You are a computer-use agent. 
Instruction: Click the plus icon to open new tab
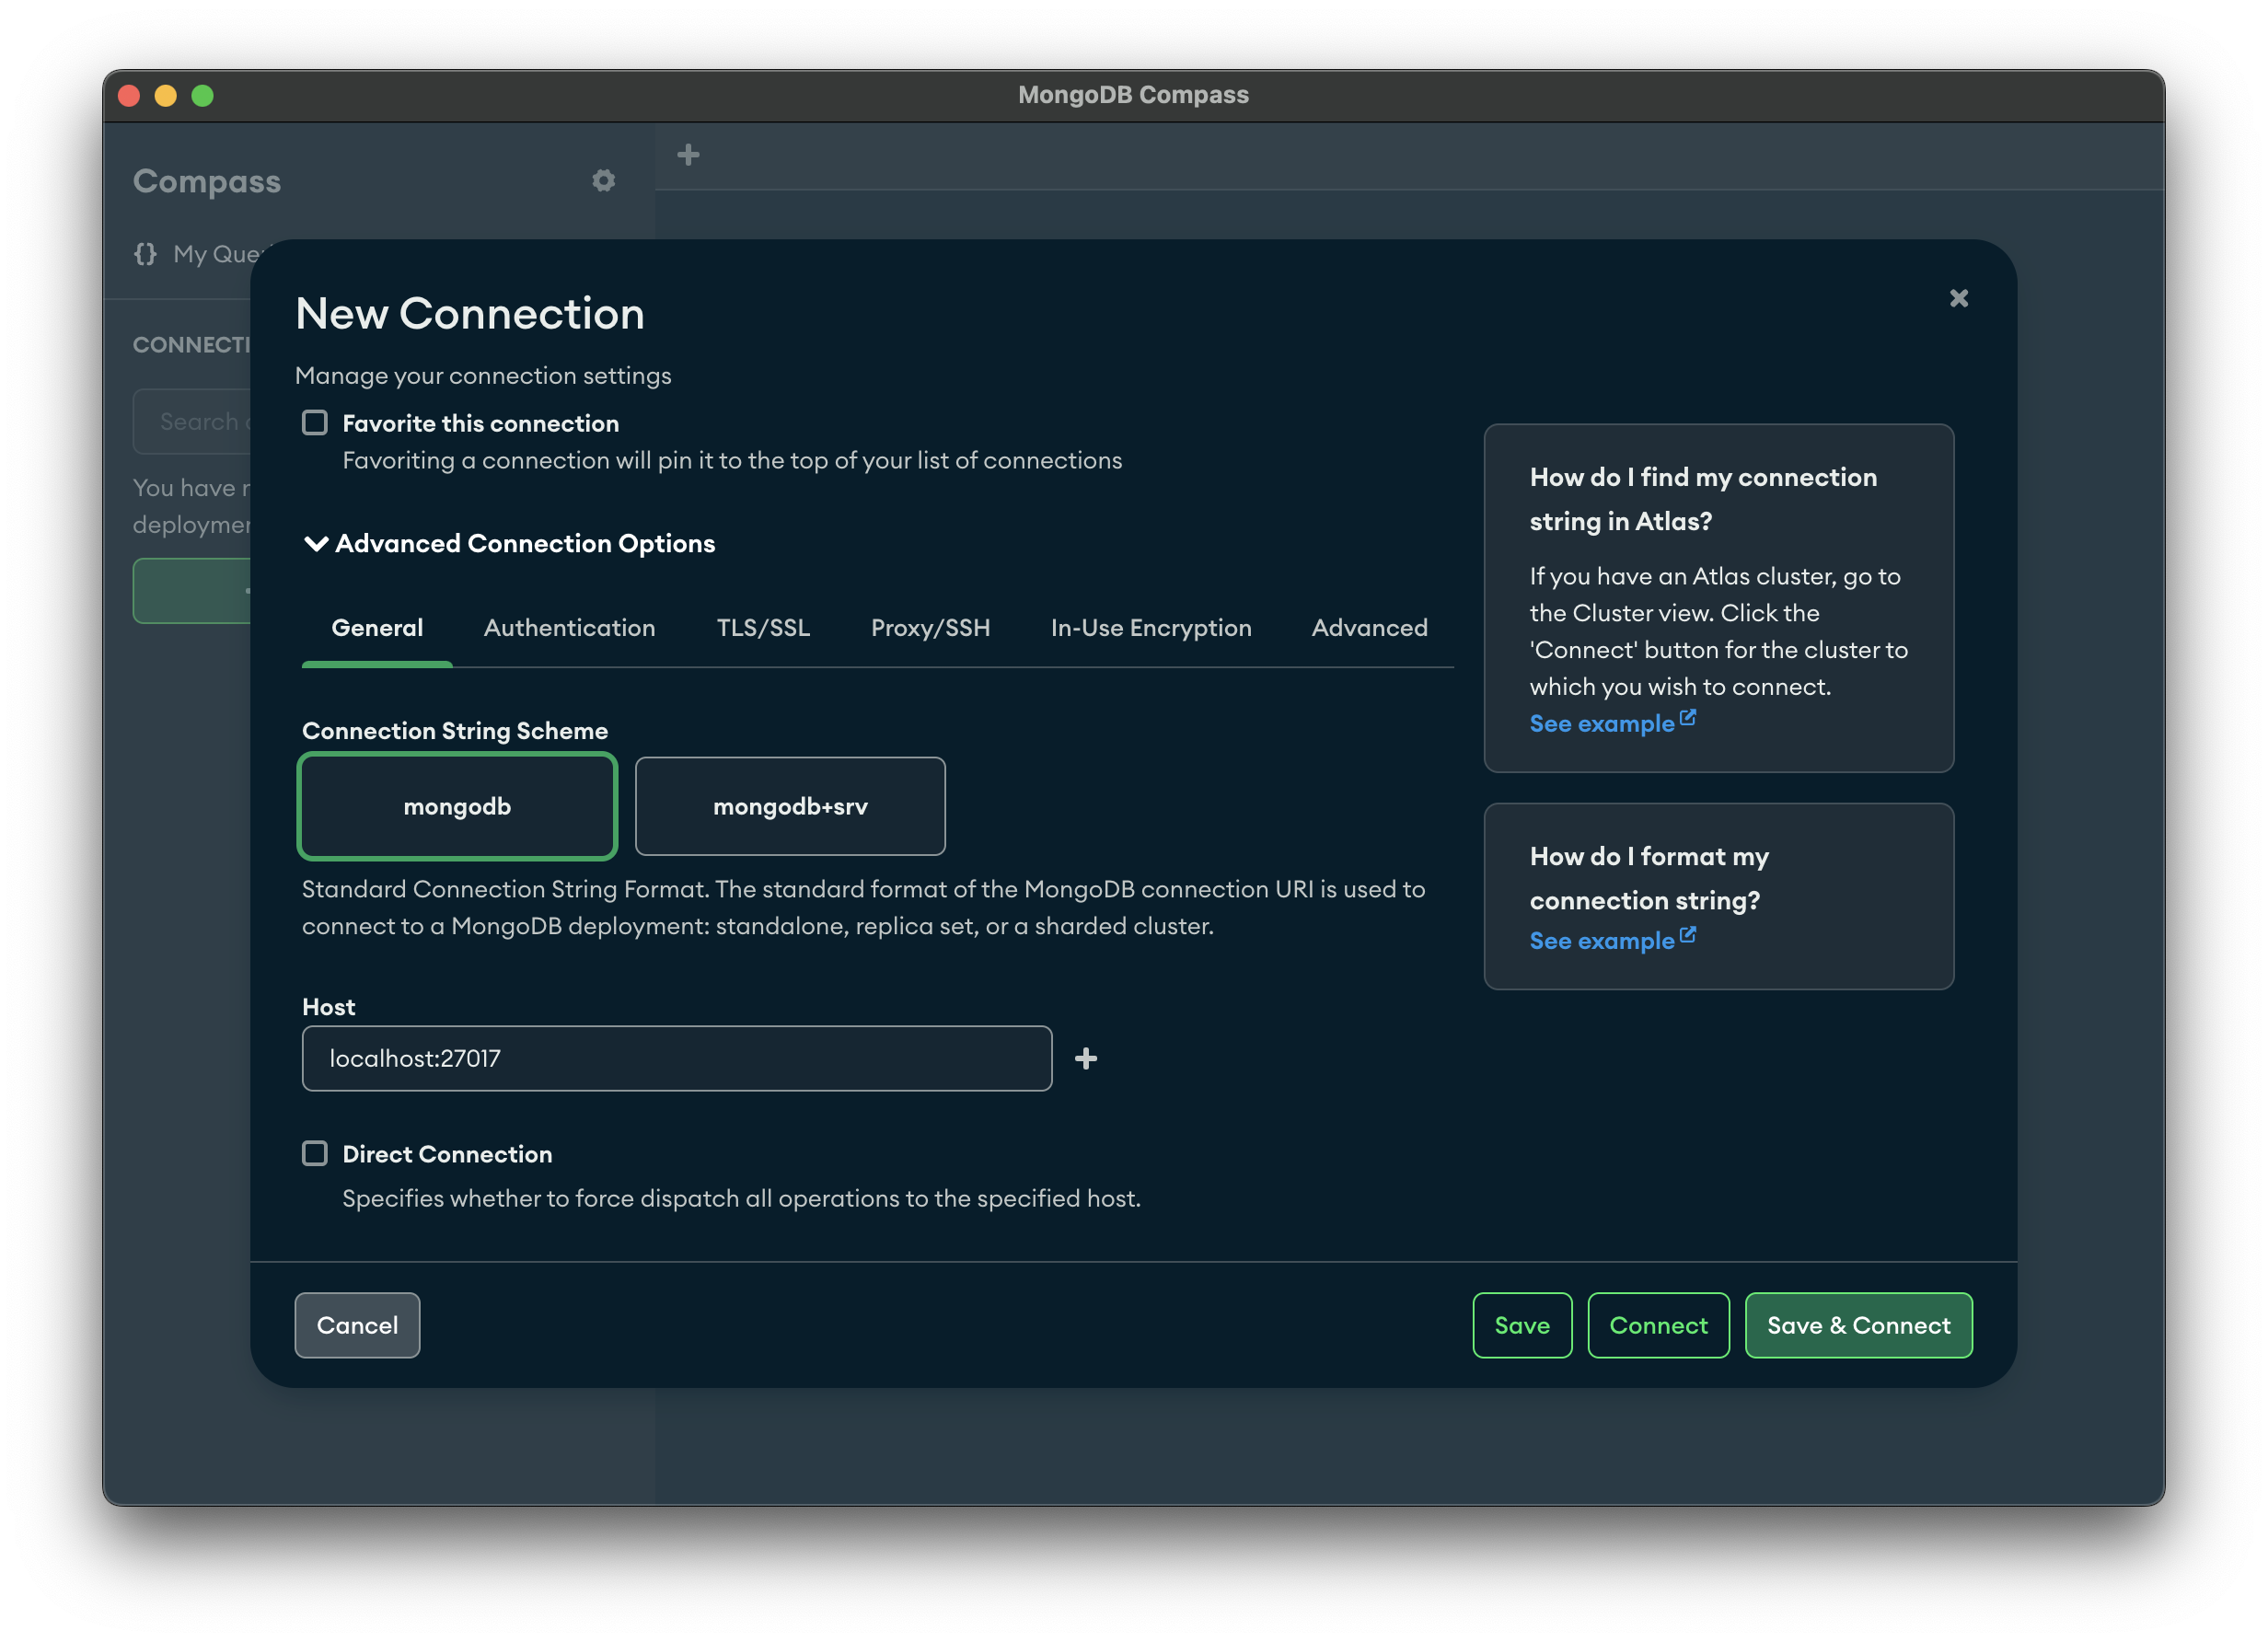[x=688, y=155]
